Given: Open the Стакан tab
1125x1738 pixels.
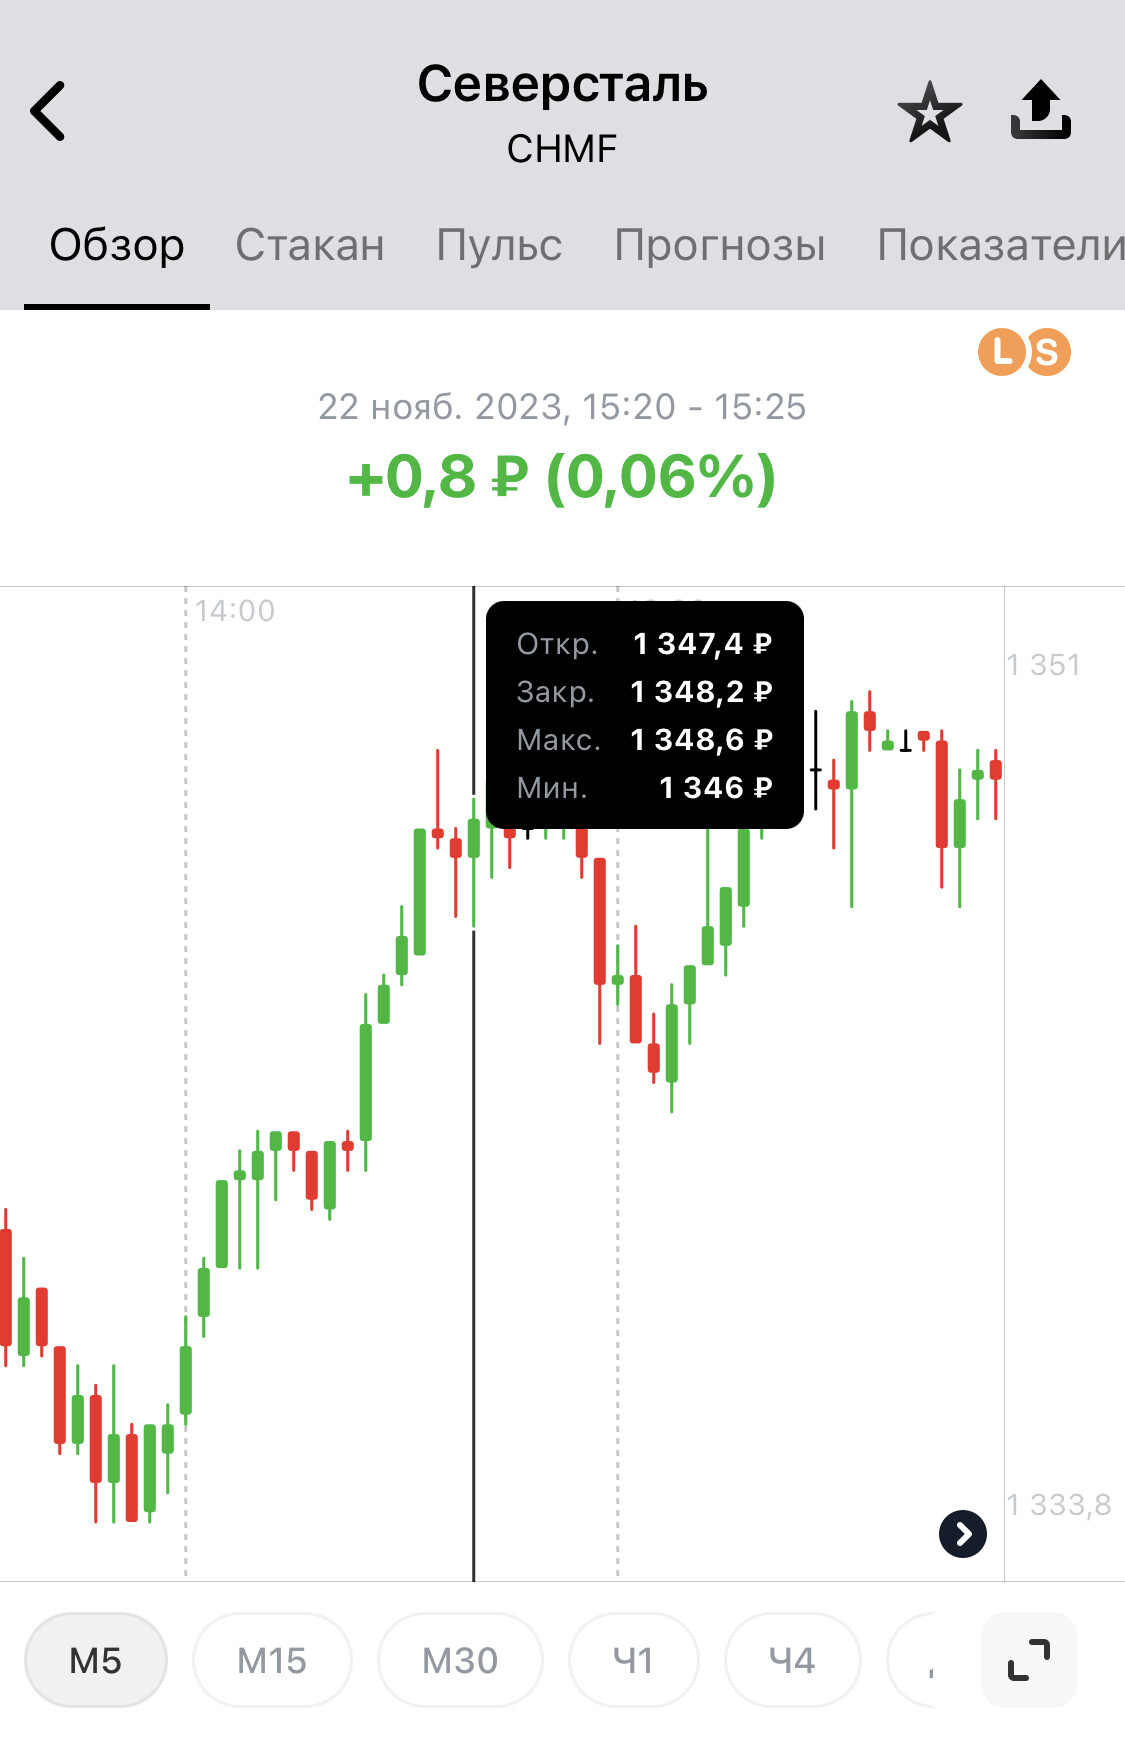Looking at the screenshot, I should (310, 245).
